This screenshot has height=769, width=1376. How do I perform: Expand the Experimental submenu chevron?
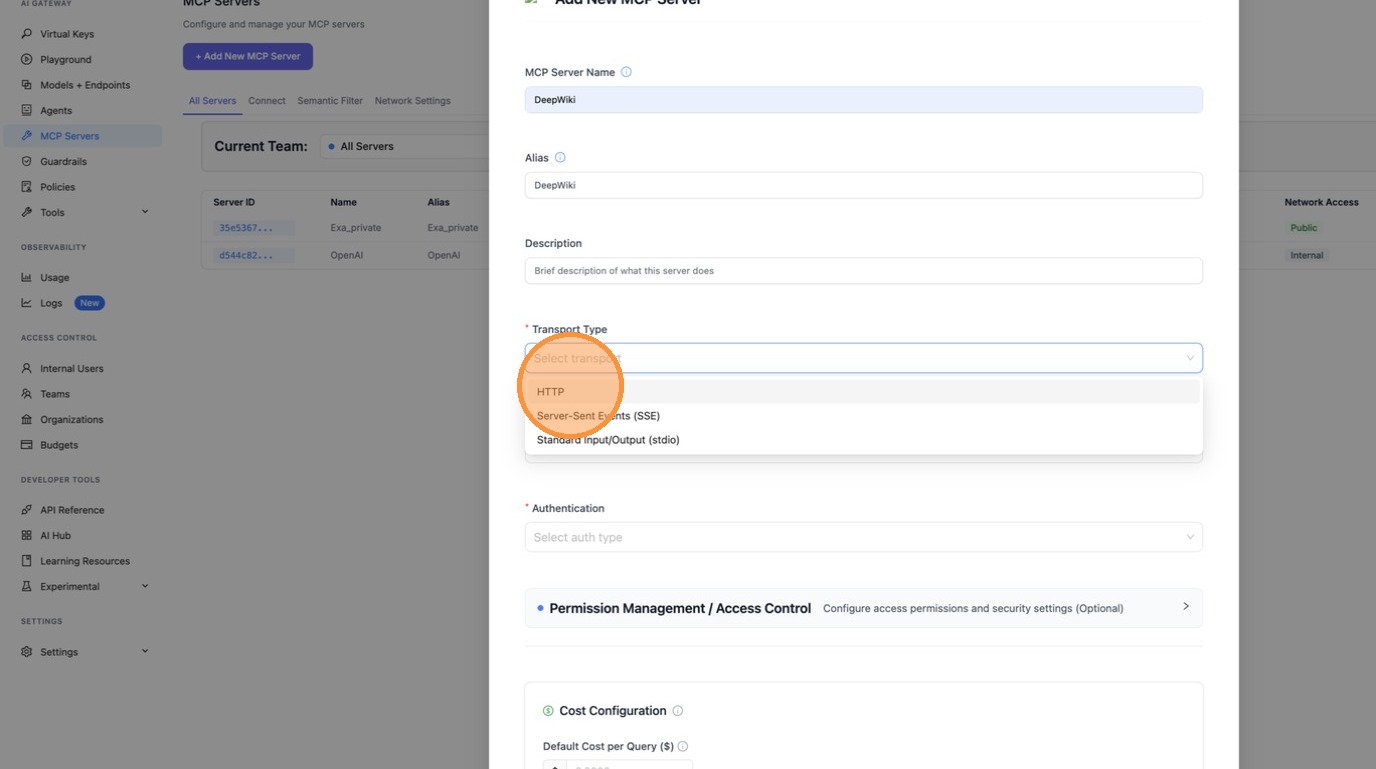145,586
